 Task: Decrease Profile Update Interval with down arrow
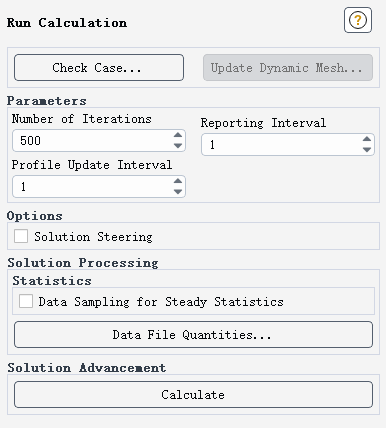(x=178, y=192)
